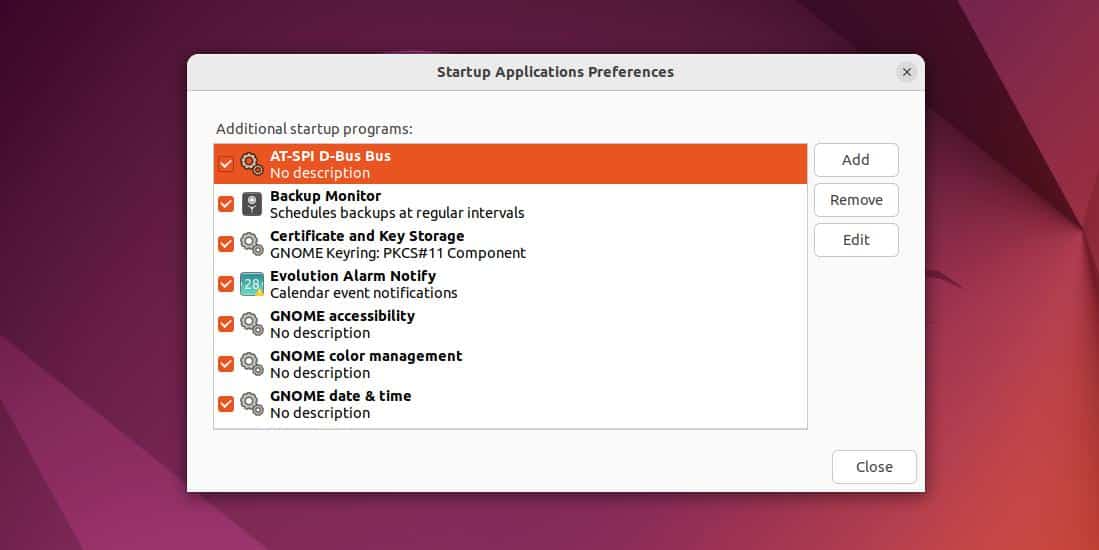Select Evolution Alarm Notify title
This screenshot has height=550, width=1099.
(x=353, y=276)
